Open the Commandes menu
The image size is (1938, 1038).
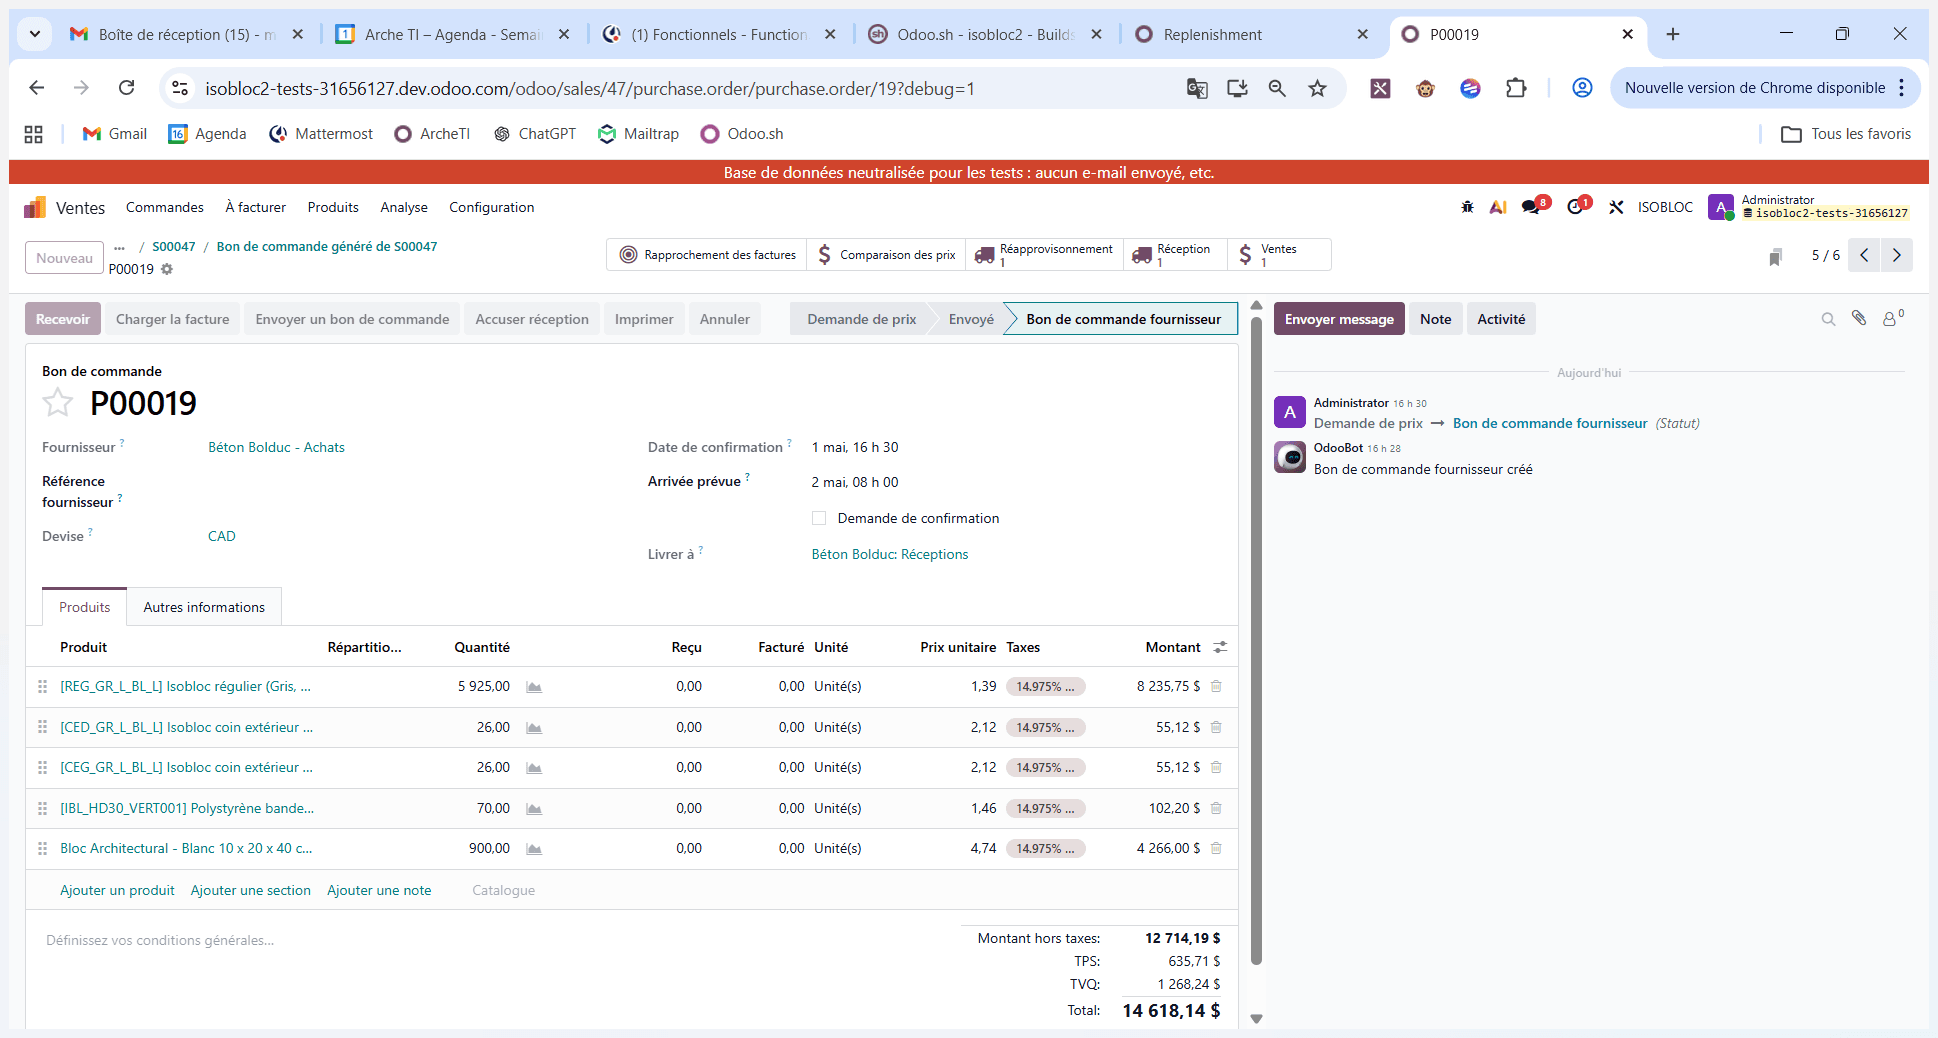click(165, 207)
